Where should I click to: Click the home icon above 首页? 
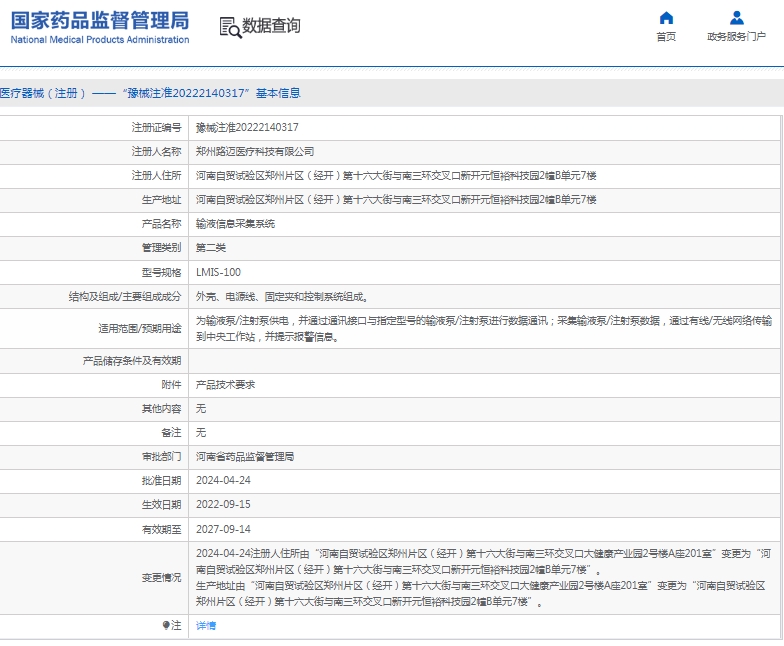pyautogui.click(x=666, y=18)
